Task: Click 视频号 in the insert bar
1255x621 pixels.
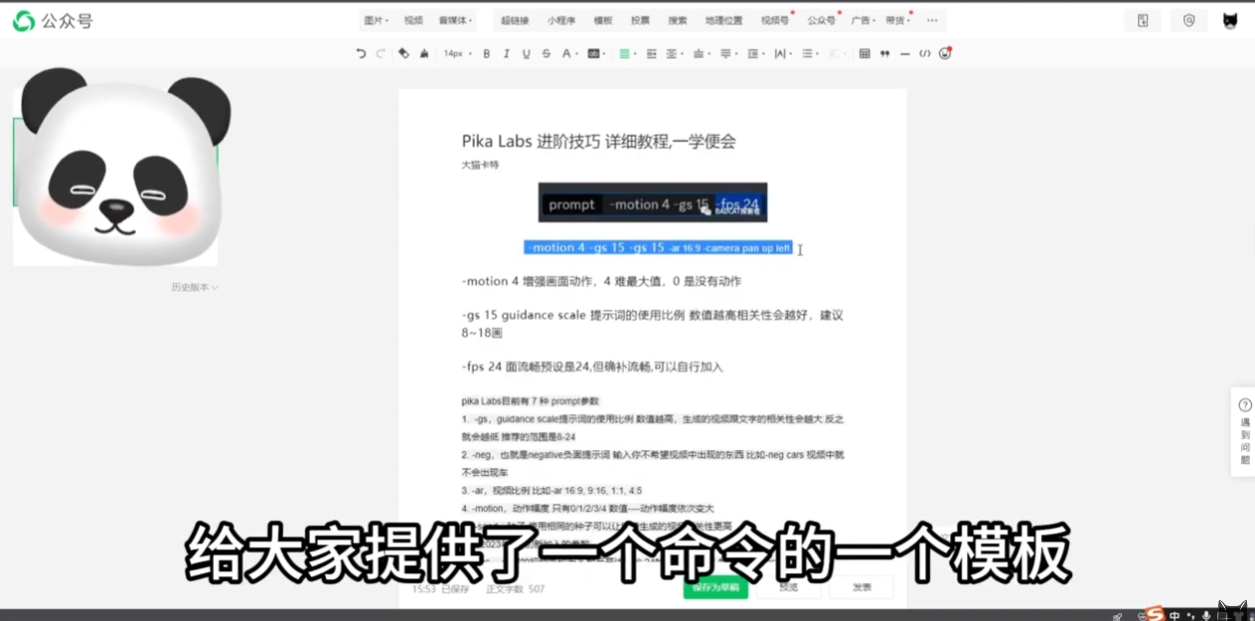Action: click(775, 20)
